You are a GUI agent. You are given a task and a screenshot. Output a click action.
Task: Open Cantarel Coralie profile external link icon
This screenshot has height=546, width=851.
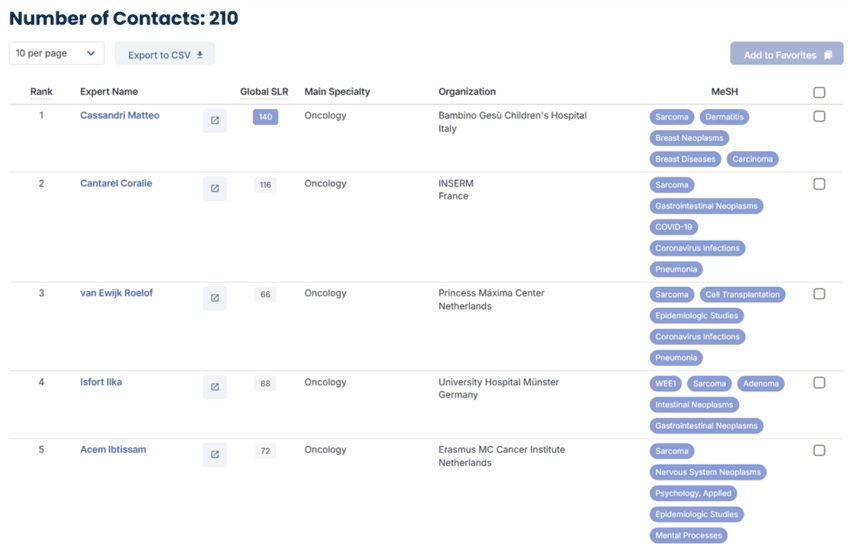pos(214,188)
